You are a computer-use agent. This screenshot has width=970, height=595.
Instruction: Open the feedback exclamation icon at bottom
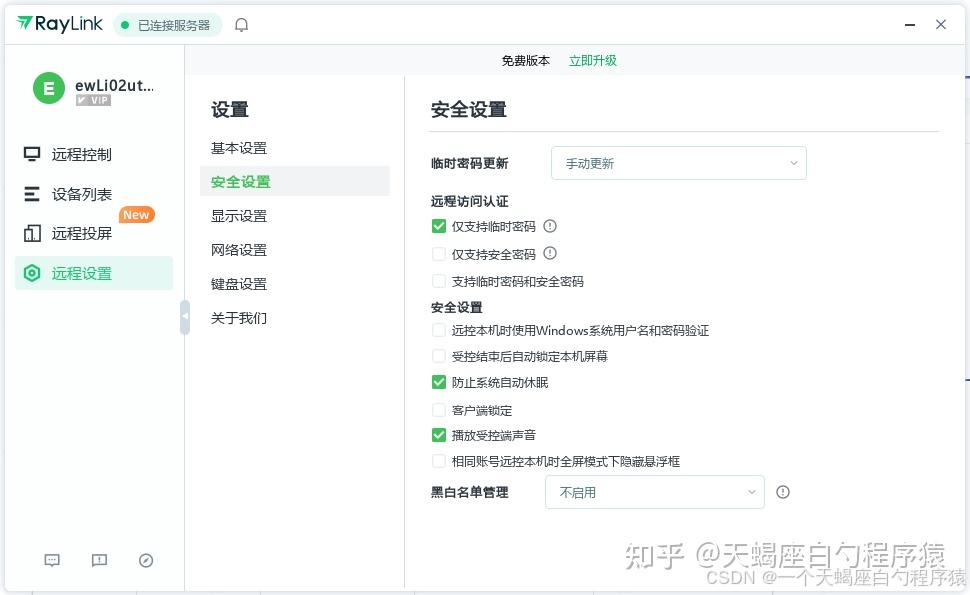pyautogui.click(x=99, y=560)
